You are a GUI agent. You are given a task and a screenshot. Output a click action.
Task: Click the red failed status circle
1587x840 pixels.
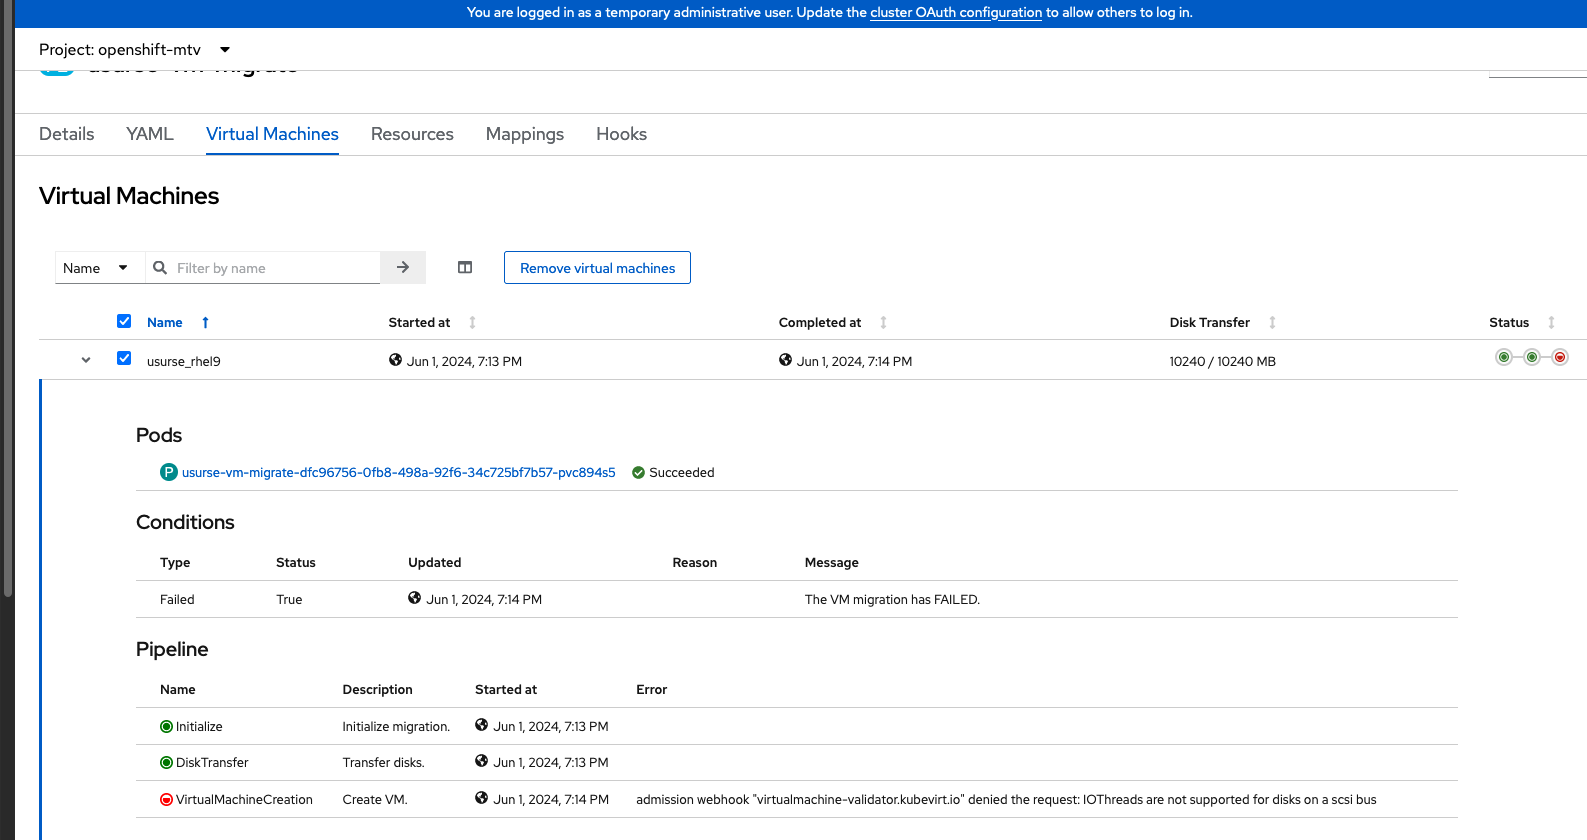point(1559,358)
